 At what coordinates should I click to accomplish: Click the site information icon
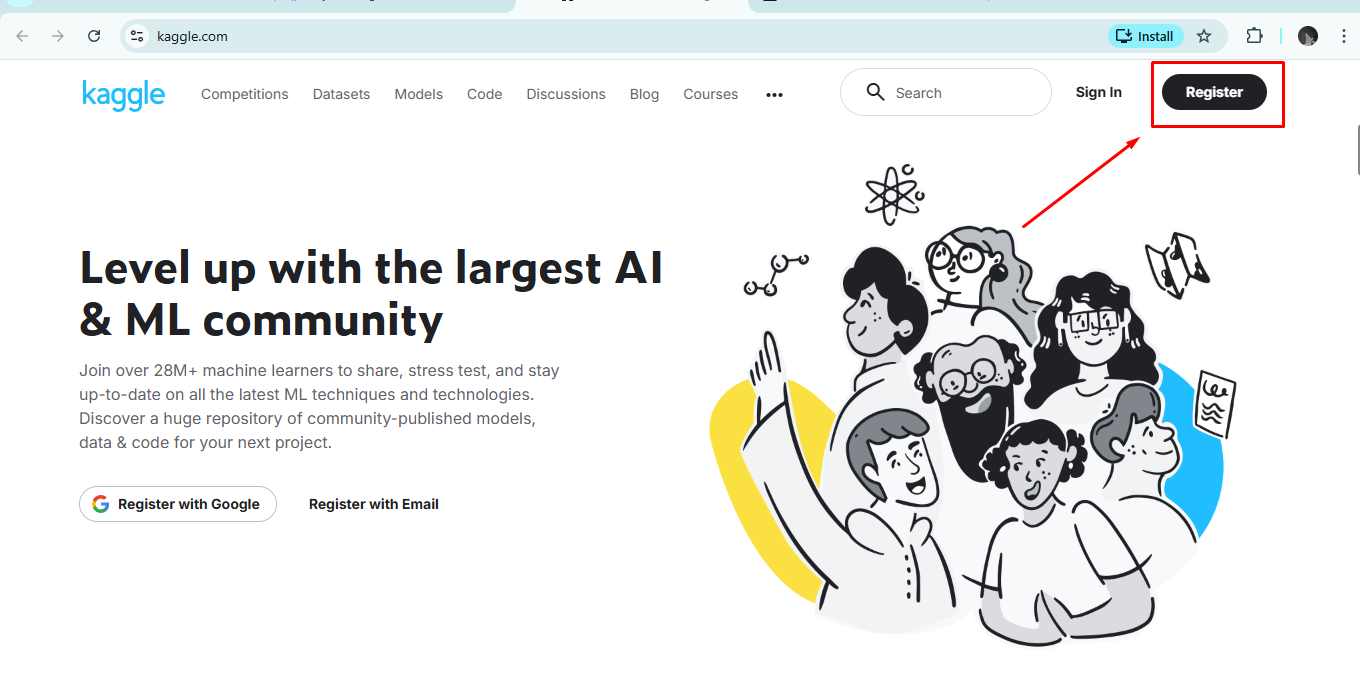pos(138,36)
